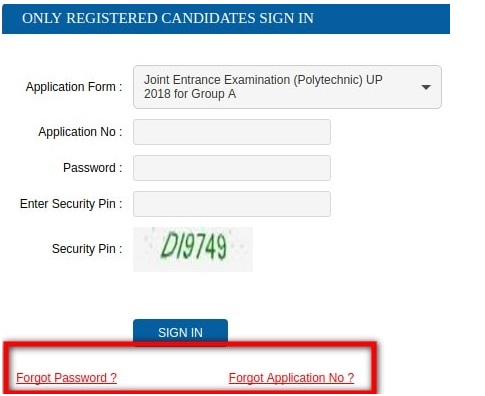Click the green captcha digits 9749
The height and width of the screenshot is (396, 485).
pyautogui.click(x=206, y=247)
